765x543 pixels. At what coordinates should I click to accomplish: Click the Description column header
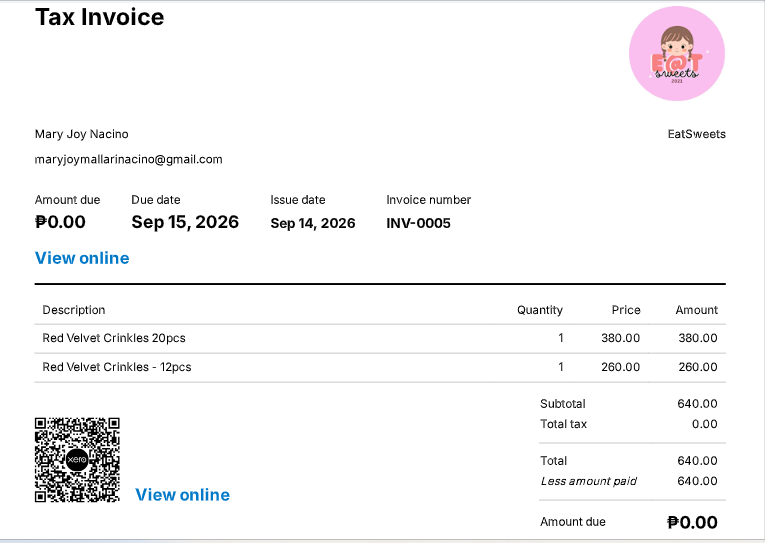pos(74,310)
